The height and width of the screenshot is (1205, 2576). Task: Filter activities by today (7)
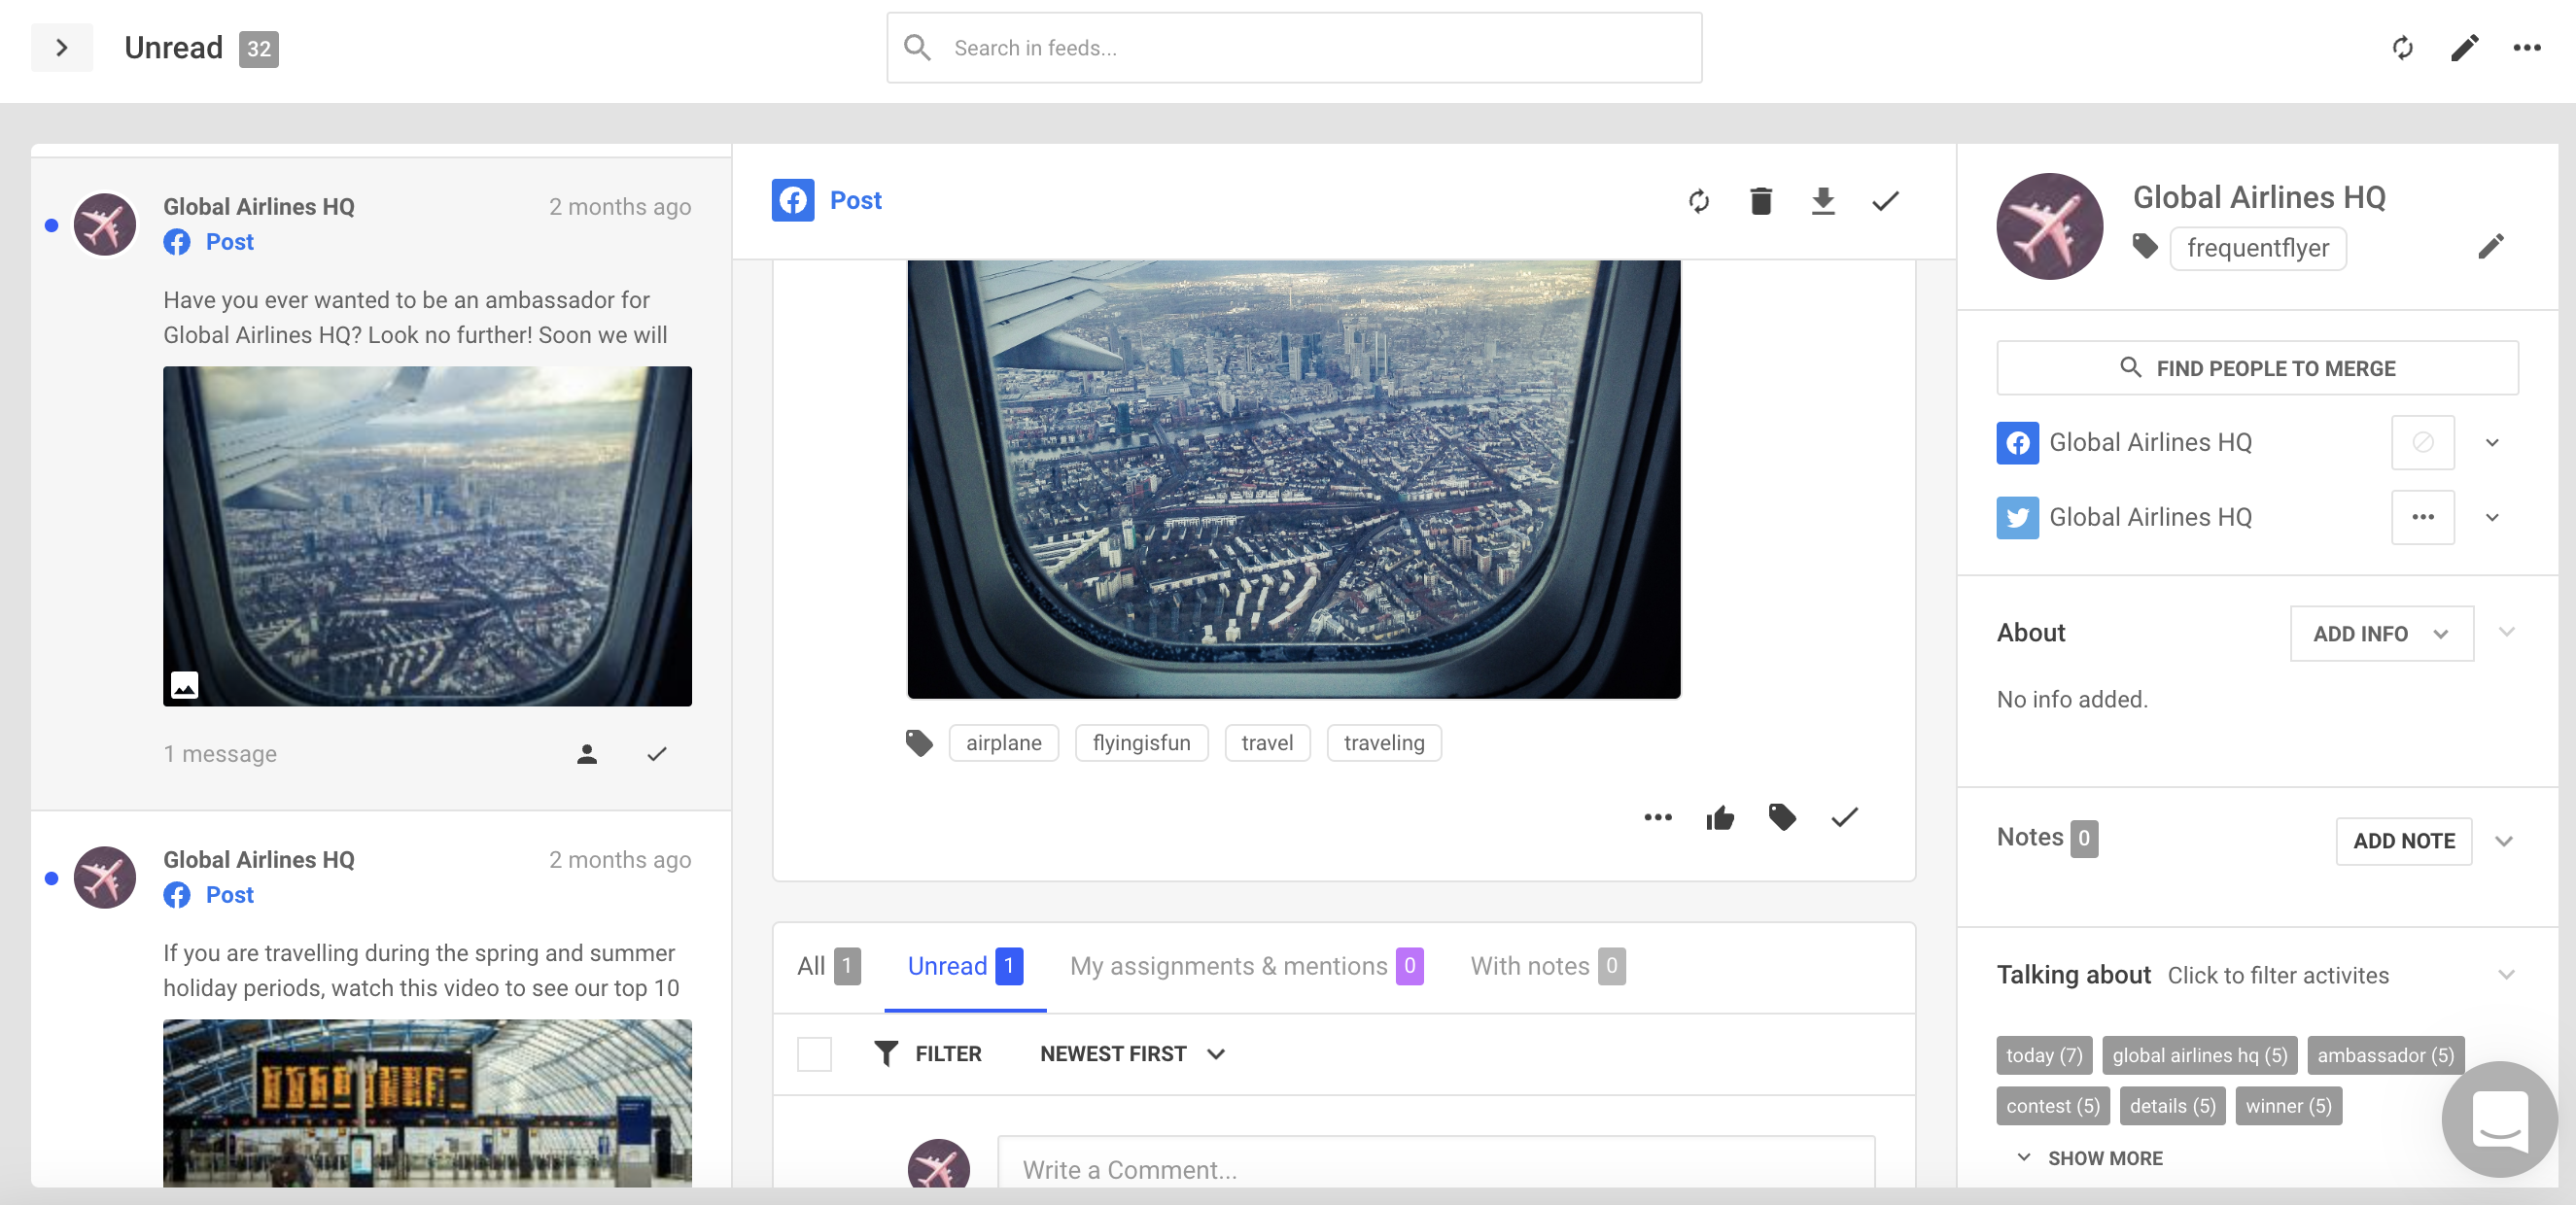click(2044, 1054)
